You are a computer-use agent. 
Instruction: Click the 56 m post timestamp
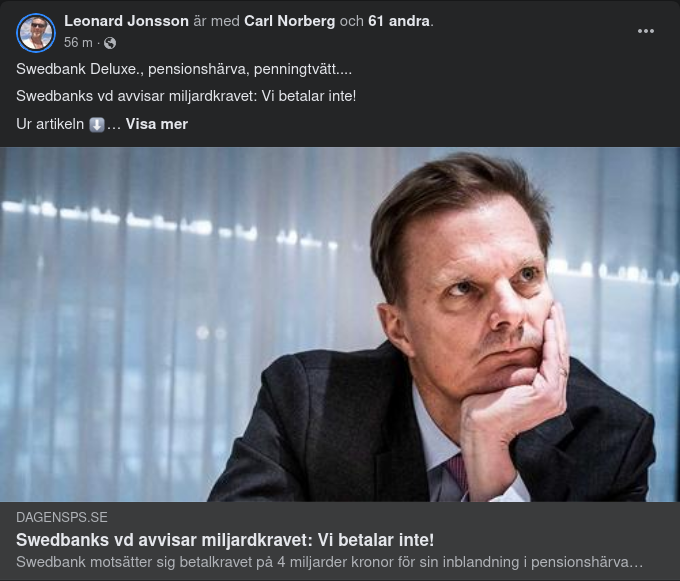[78, 42]
